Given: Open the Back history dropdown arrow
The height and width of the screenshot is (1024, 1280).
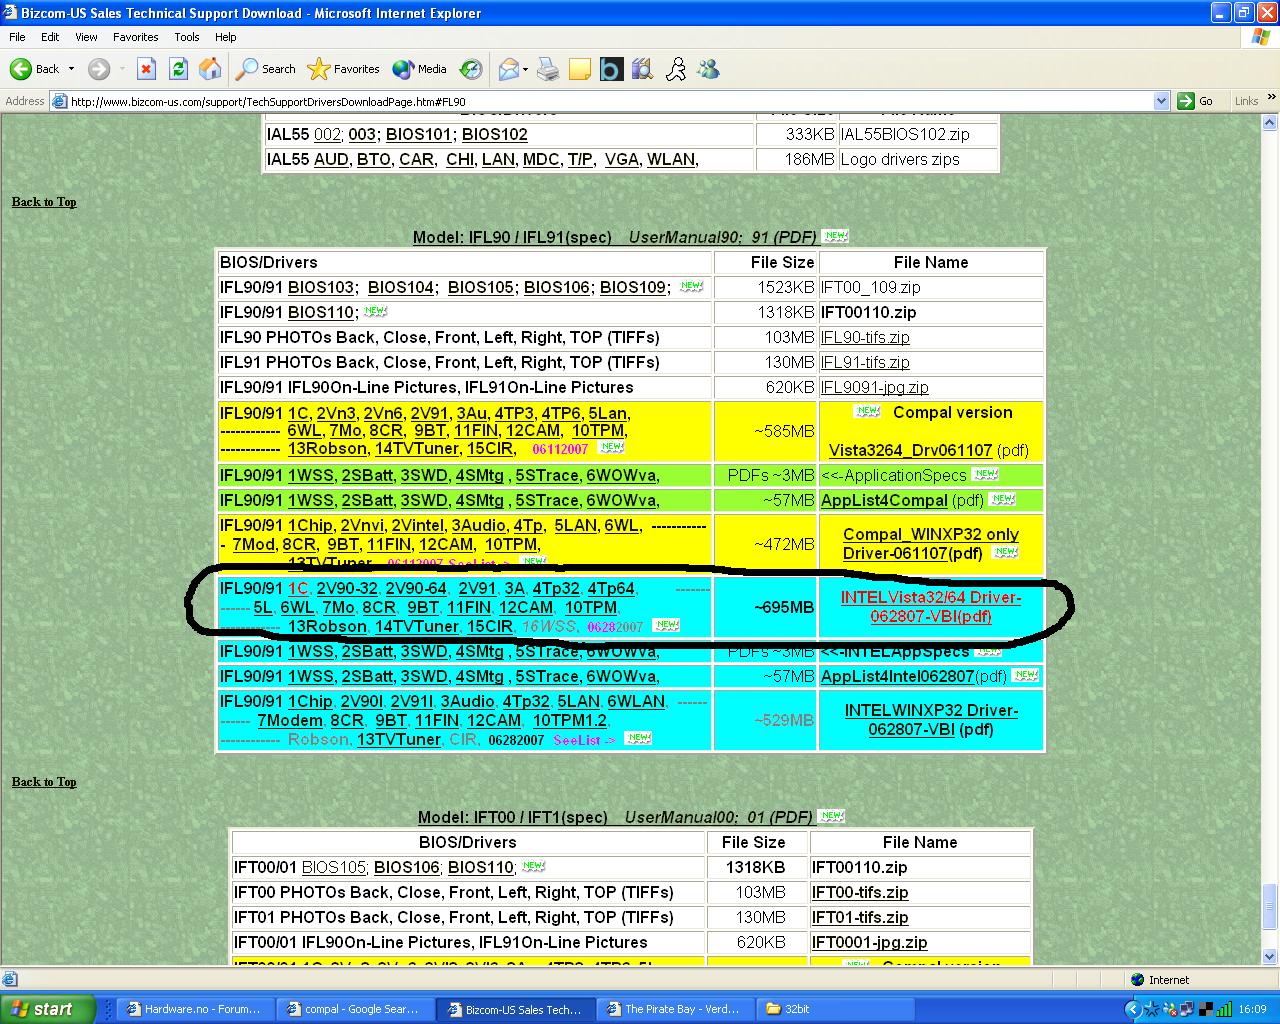Looking at the screenshot, I should 71,69.
